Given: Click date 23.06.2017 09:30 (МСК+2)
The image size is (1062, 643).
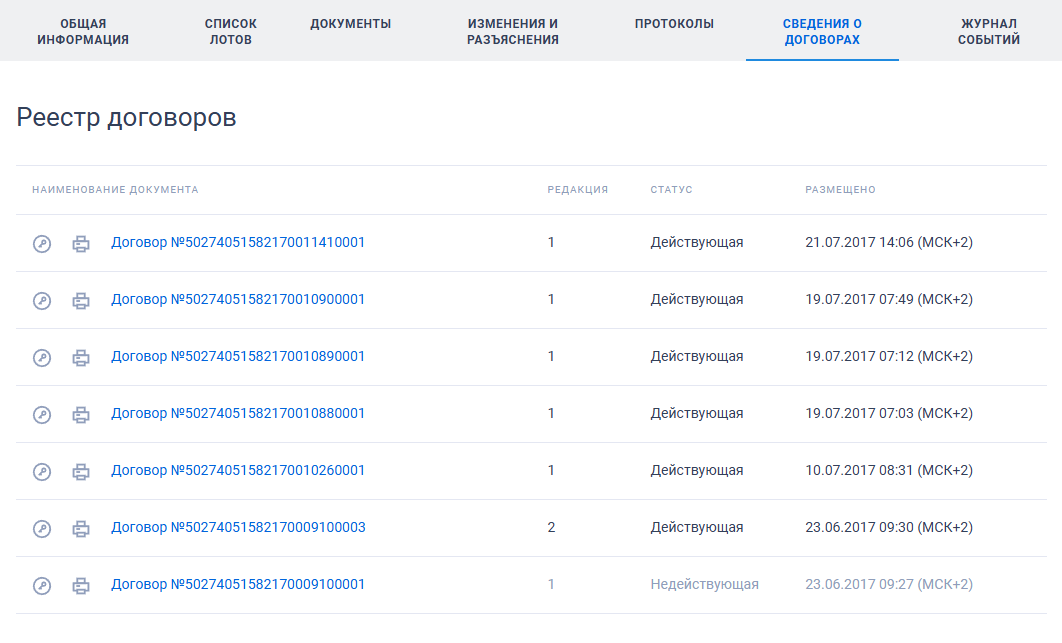Looking at the screenshot, I should (x=889, y=527).
